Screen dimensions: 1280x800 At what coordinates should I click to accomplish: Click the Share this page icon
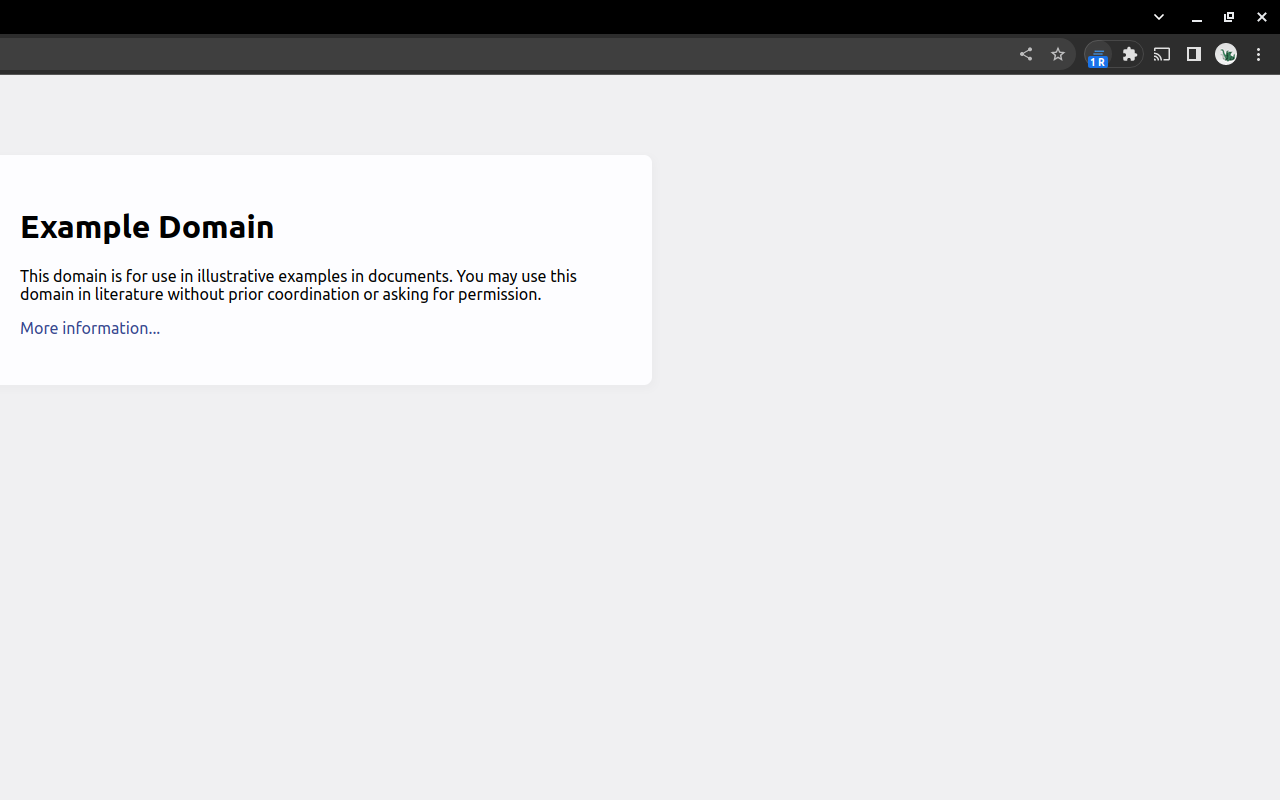[1025, 55]
